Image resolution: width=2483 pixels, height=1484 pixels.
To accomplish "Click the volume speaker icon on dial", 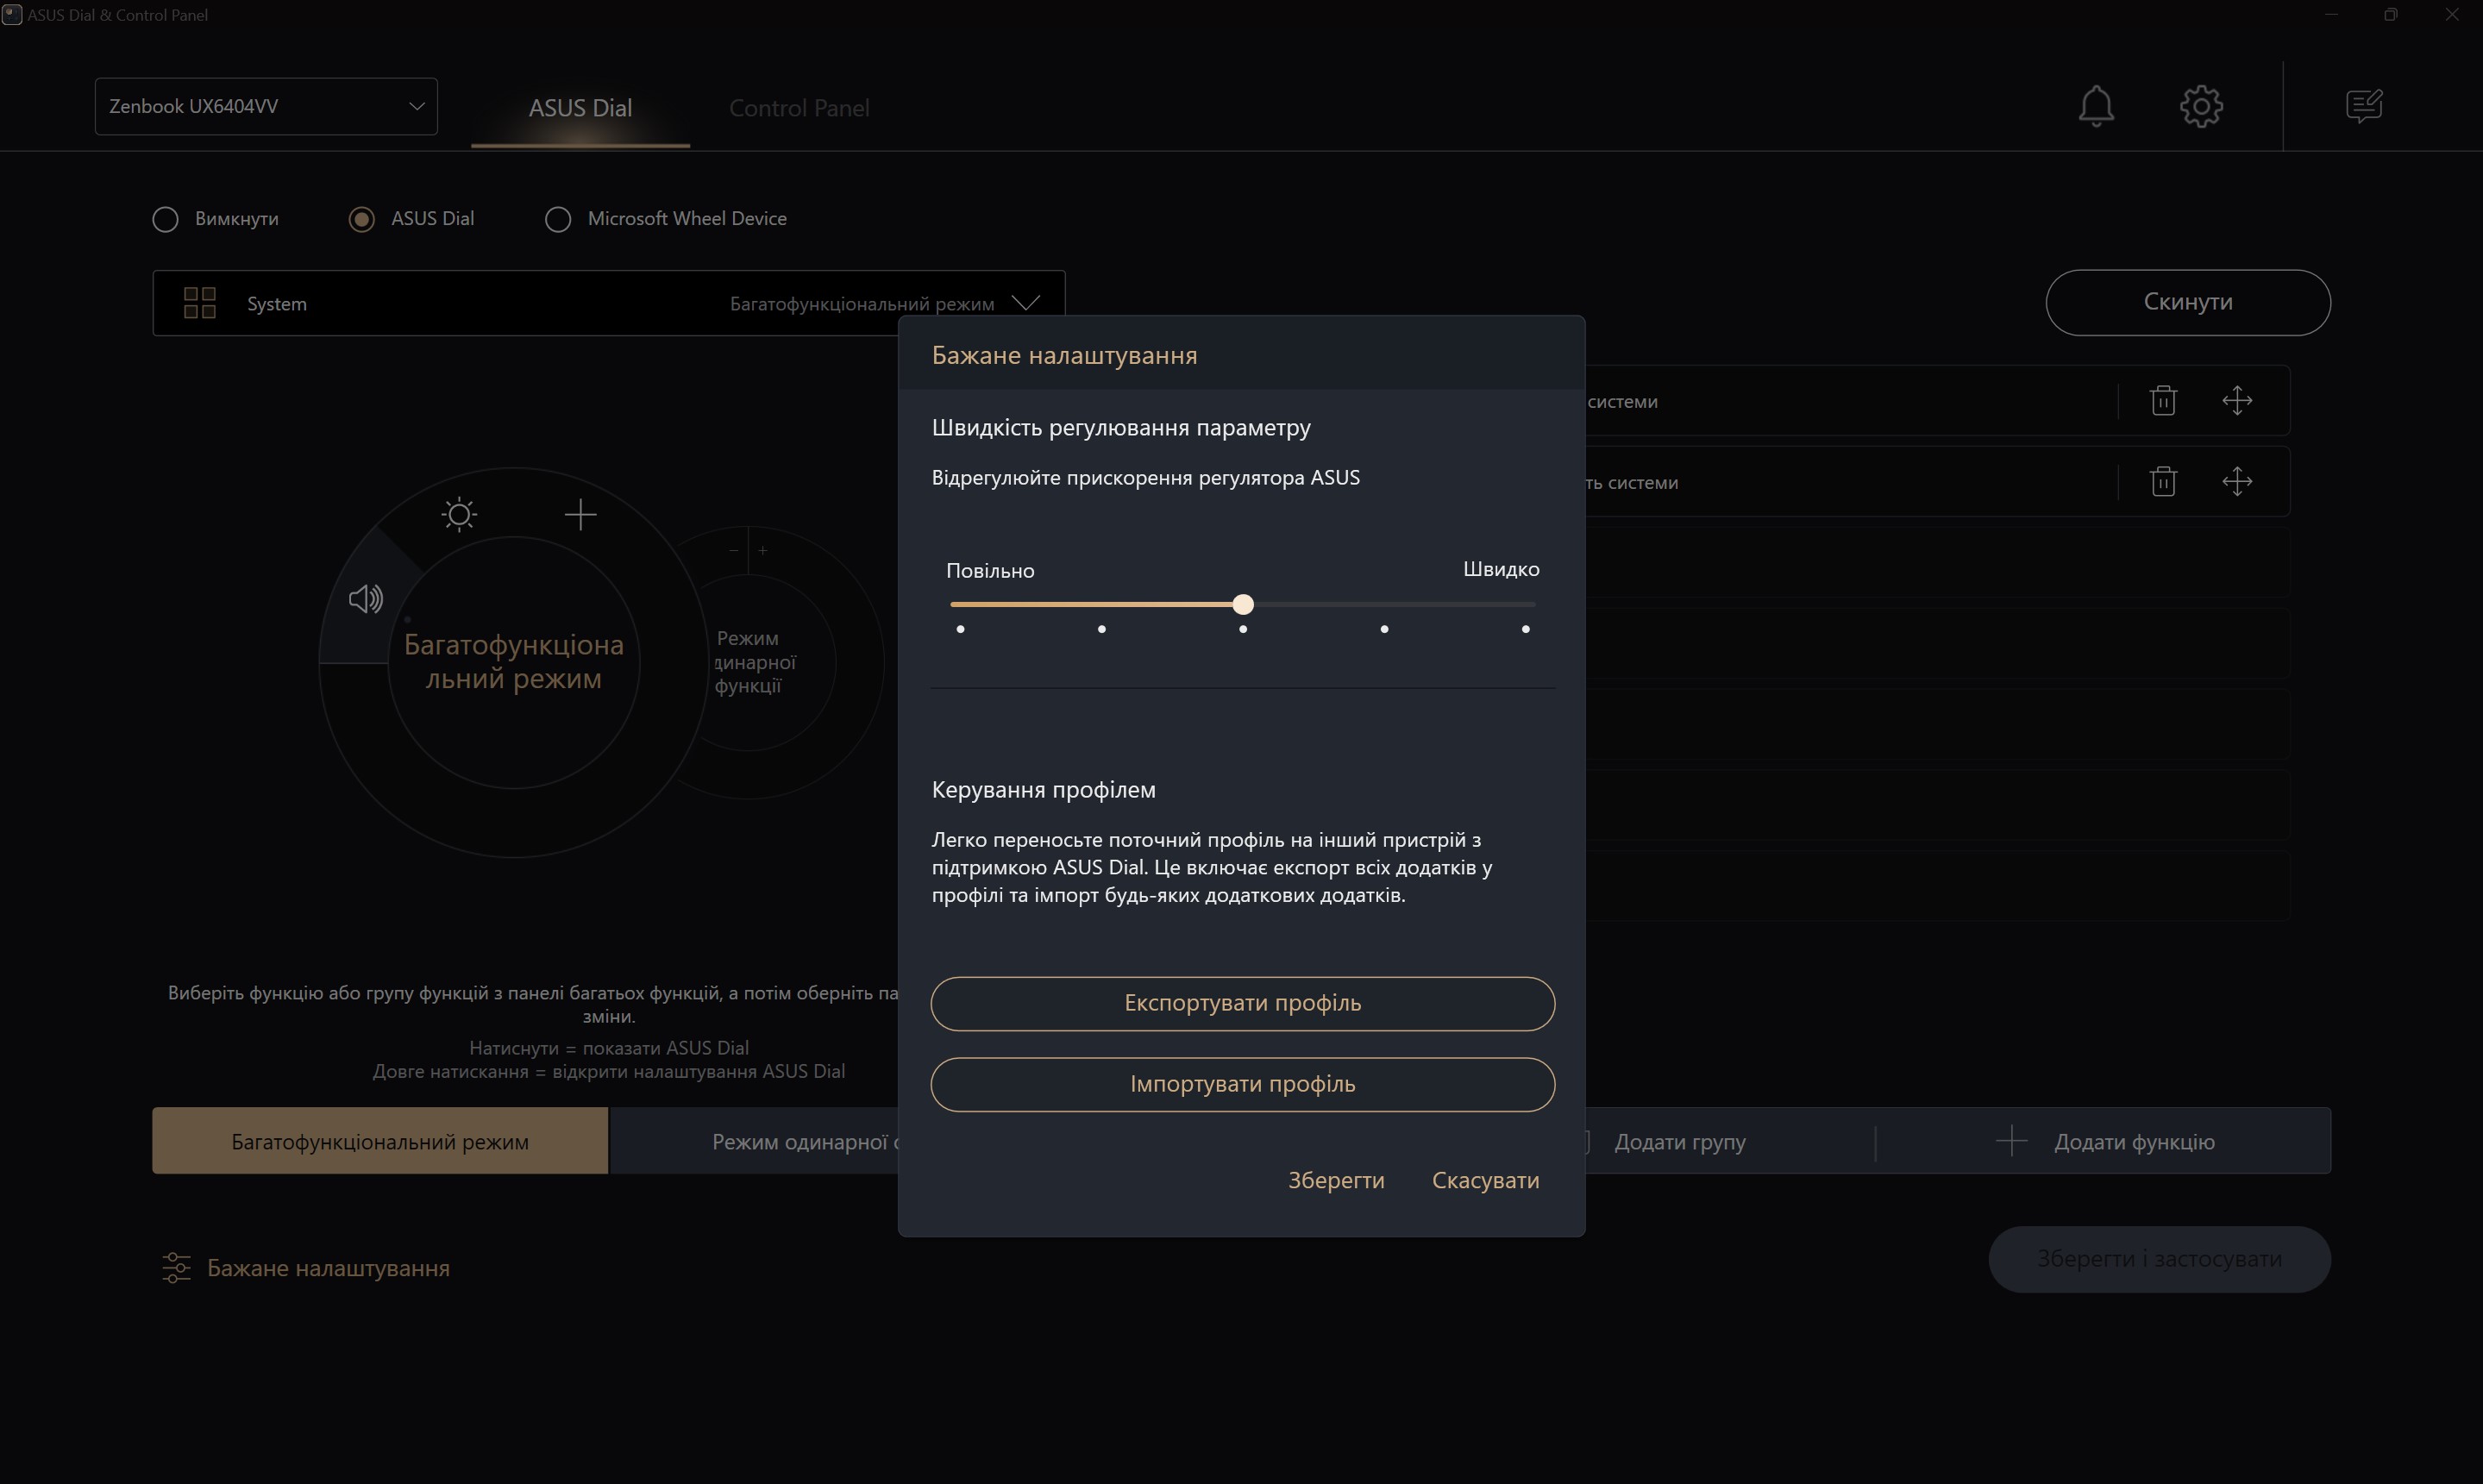I will point(365,599).
